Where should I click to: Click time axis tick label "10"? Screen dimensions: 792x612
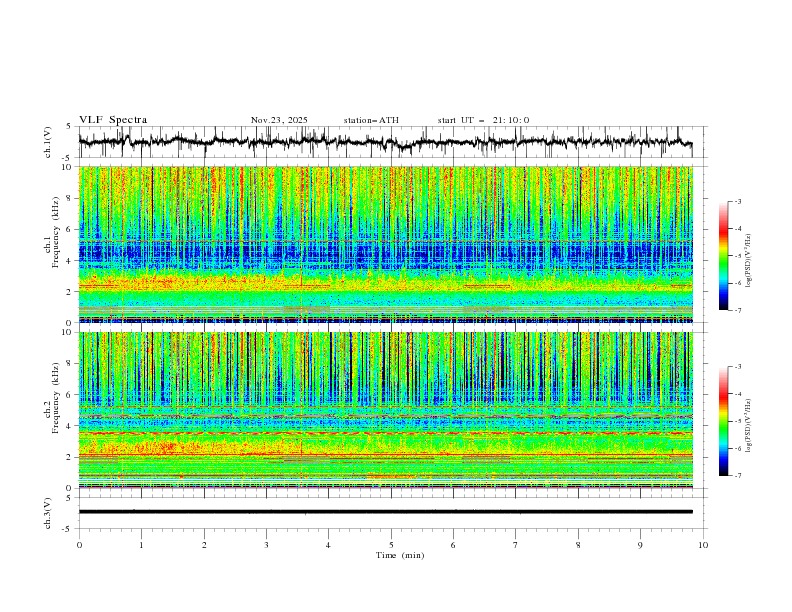point(703,545)
